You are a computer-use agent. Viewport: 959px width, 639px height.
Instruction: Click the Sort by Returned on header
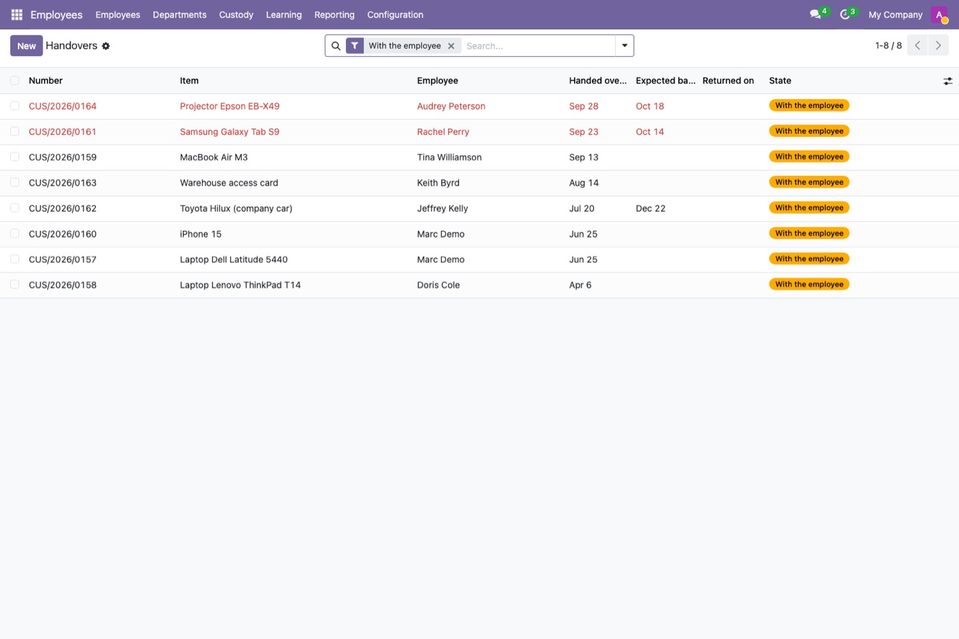point(728,81)
